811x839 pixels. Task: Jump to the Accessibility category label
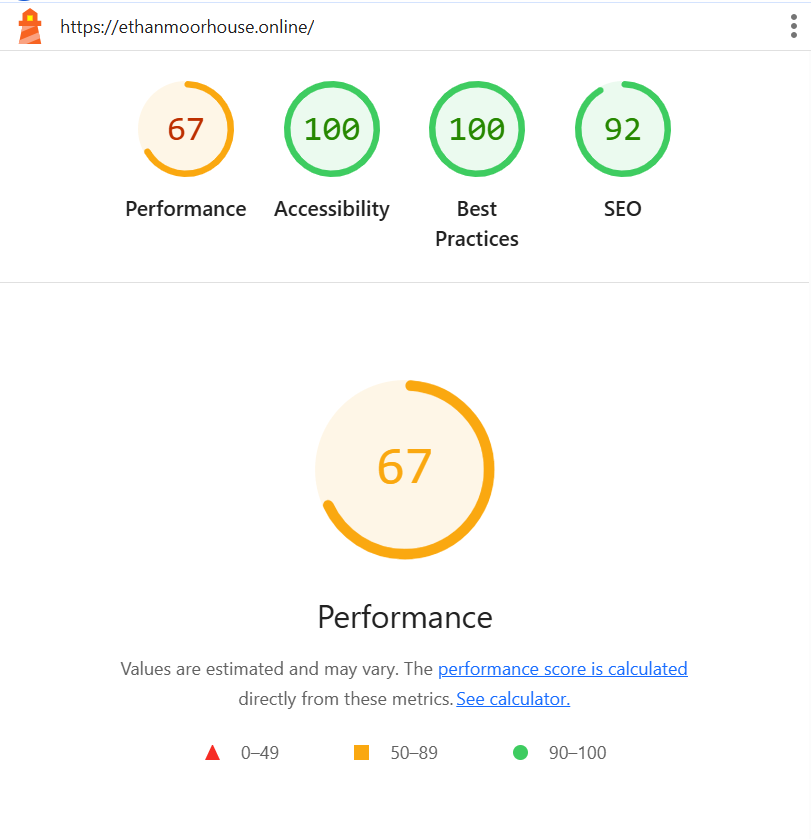[x=332, y=209]
